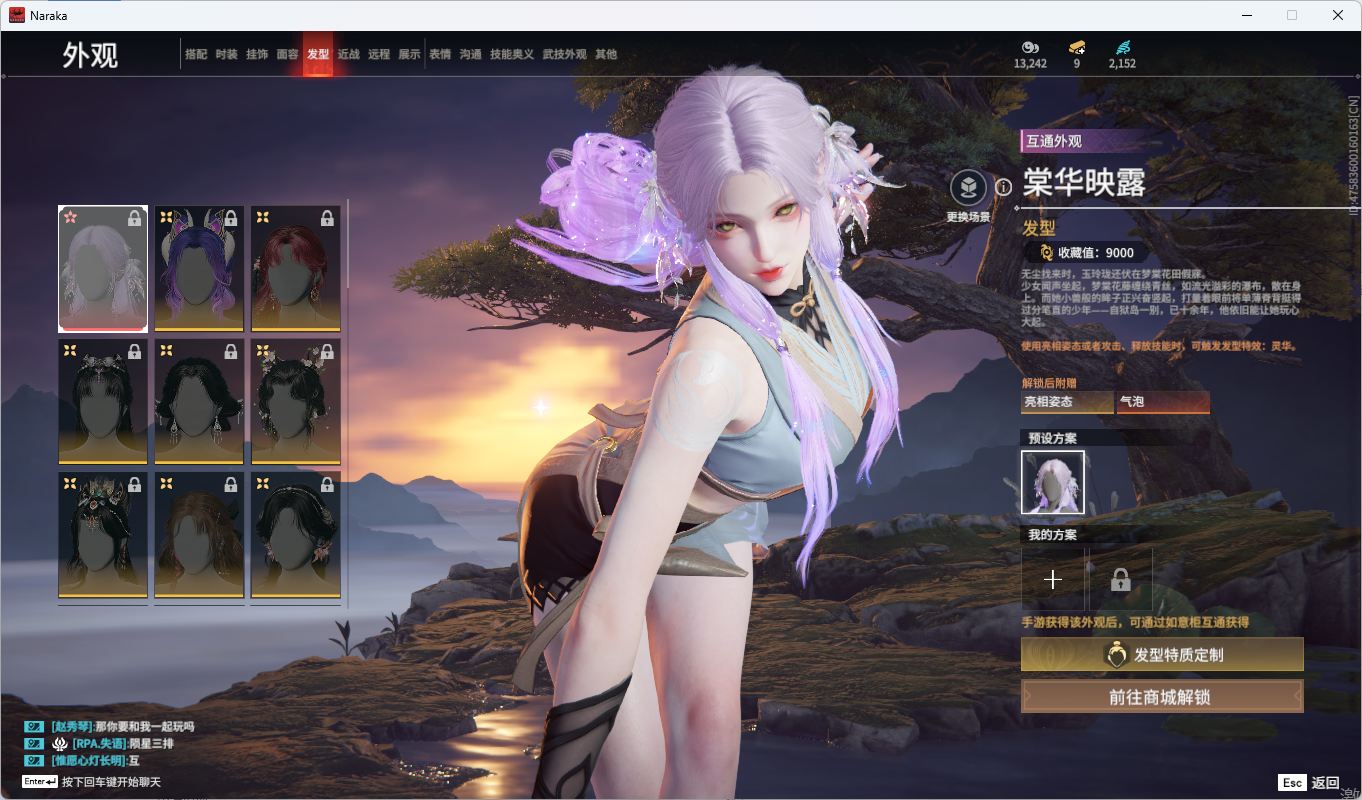Click the info icon beside 棠华映露

pyautogui.click(x=1003, y=187)
